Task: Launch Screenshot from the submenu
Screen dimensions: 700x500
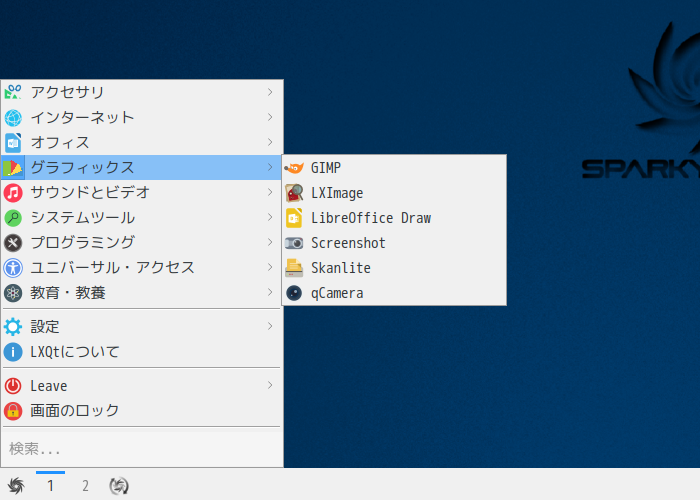Action: tap(394, 243)
